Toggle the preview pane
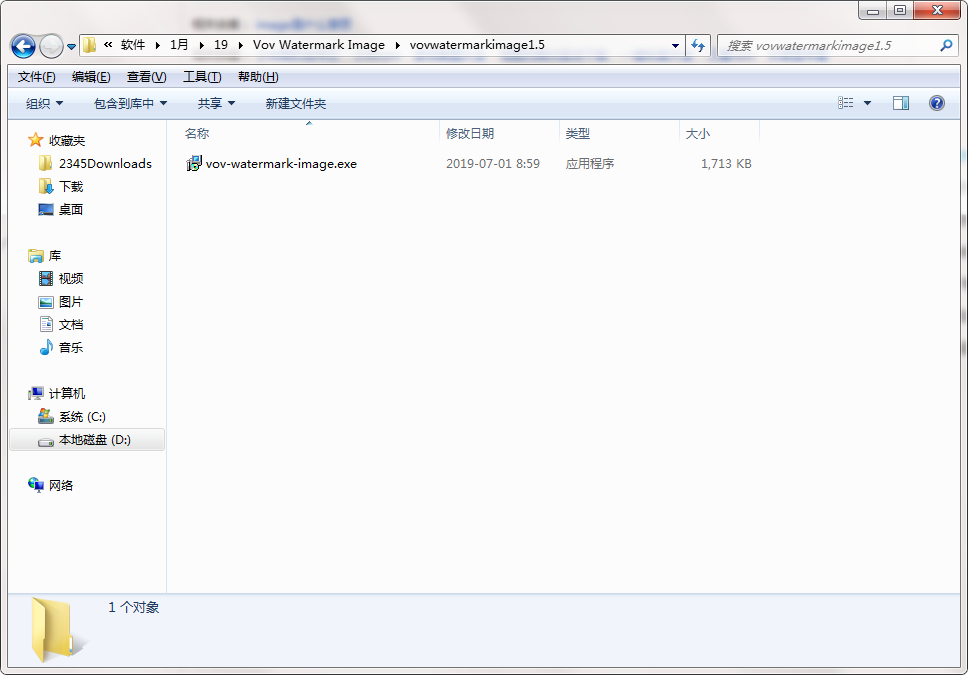The image size is (968, 675). [x=901, y=103]
